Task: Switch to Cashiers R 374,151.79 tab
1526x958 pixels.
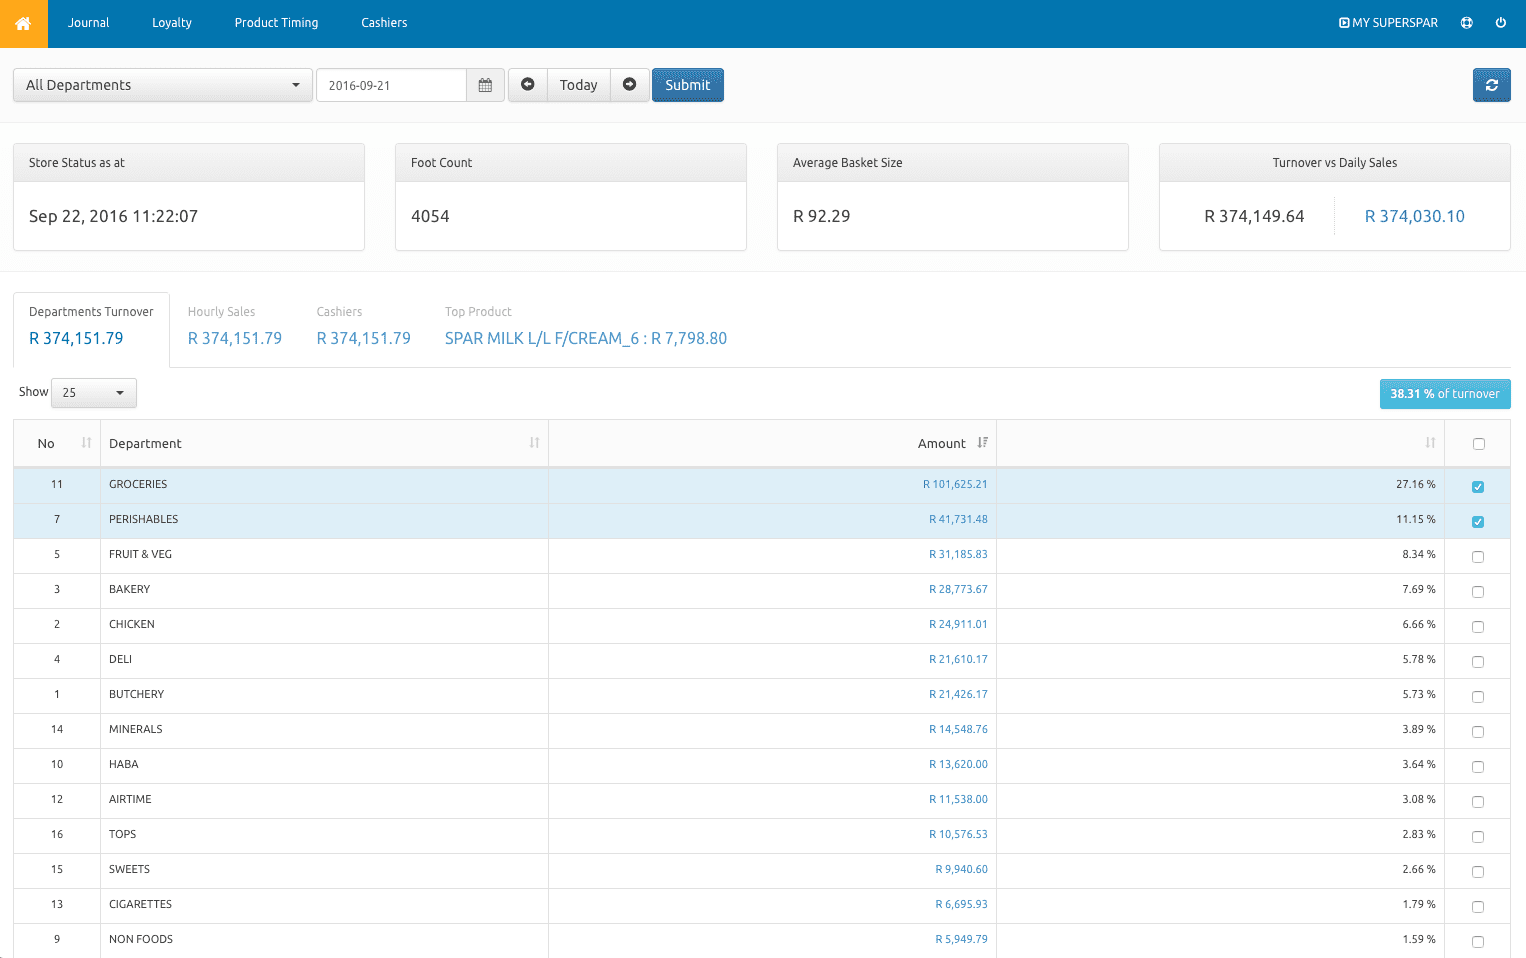Action: tap(364, 328)
